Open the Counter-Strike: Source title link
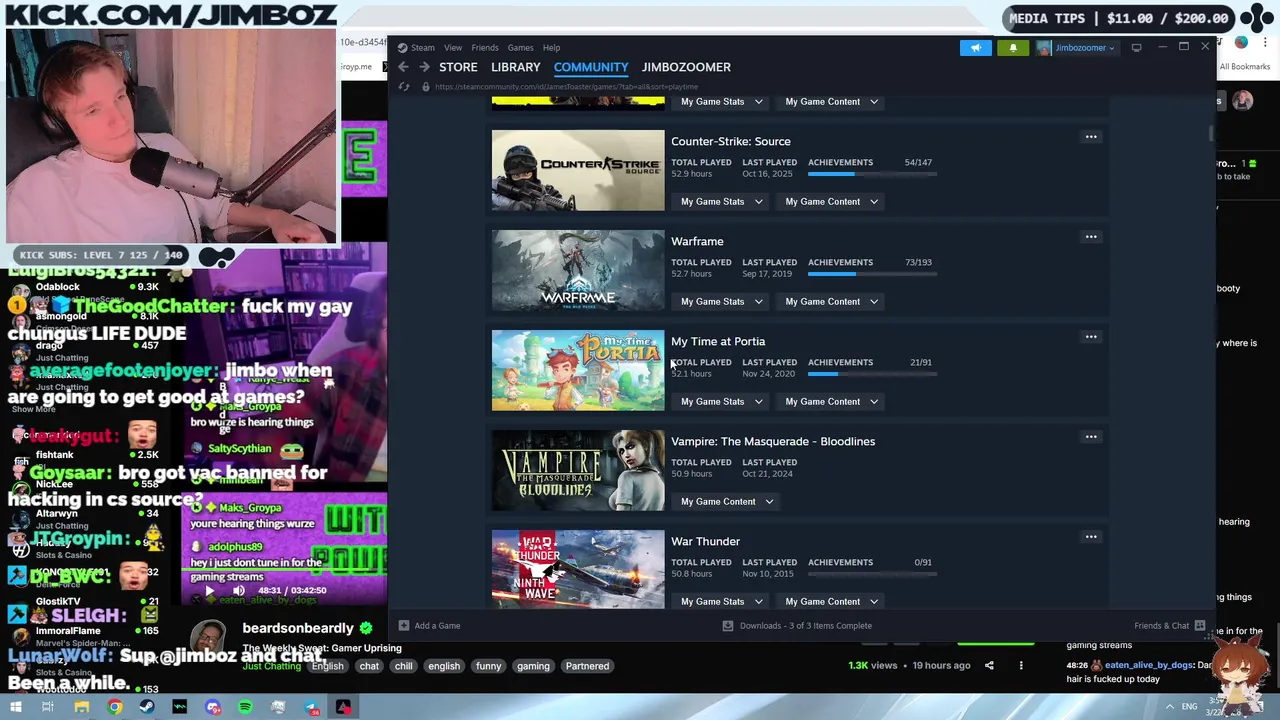The height and width of the screenshot is (720, 1280). pyautogui.click(x=730, y=141)
